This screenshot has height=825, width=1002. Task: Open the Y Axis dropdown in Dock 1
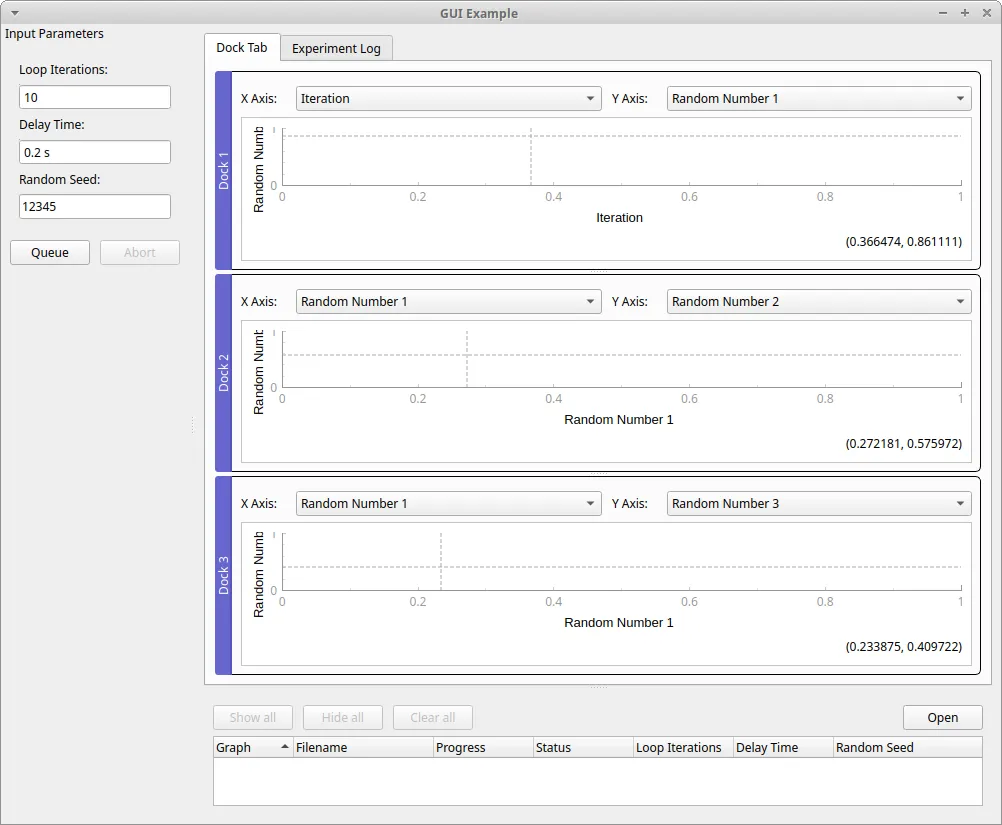coord(818,98)
